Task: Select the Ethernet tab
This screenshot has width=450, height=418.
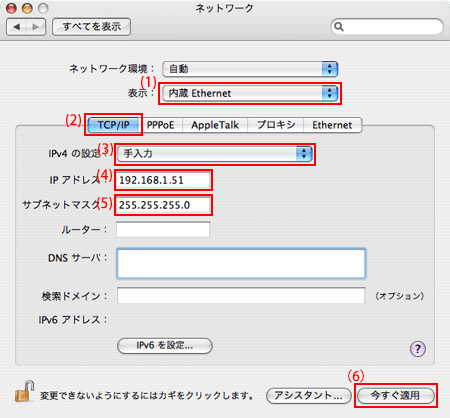Action: coord(332,125)
